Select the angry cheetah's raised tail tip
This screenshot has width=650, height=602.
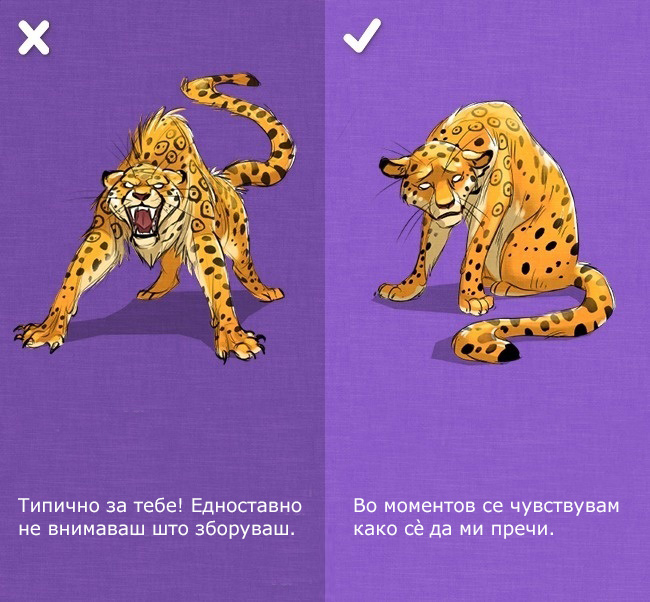(247, 80)
